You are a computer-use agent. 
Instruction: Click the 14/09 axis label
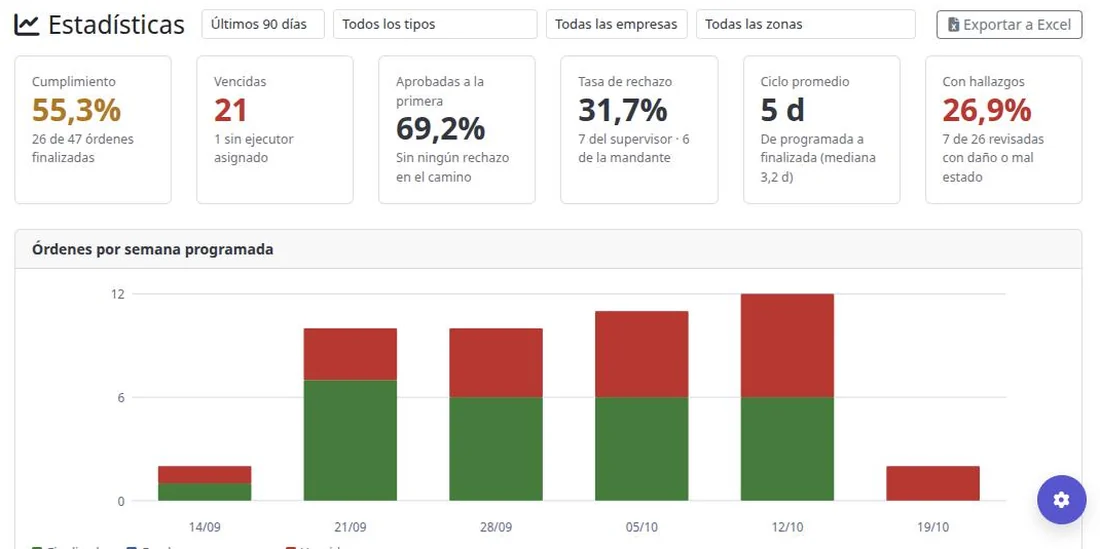point(205,527)
